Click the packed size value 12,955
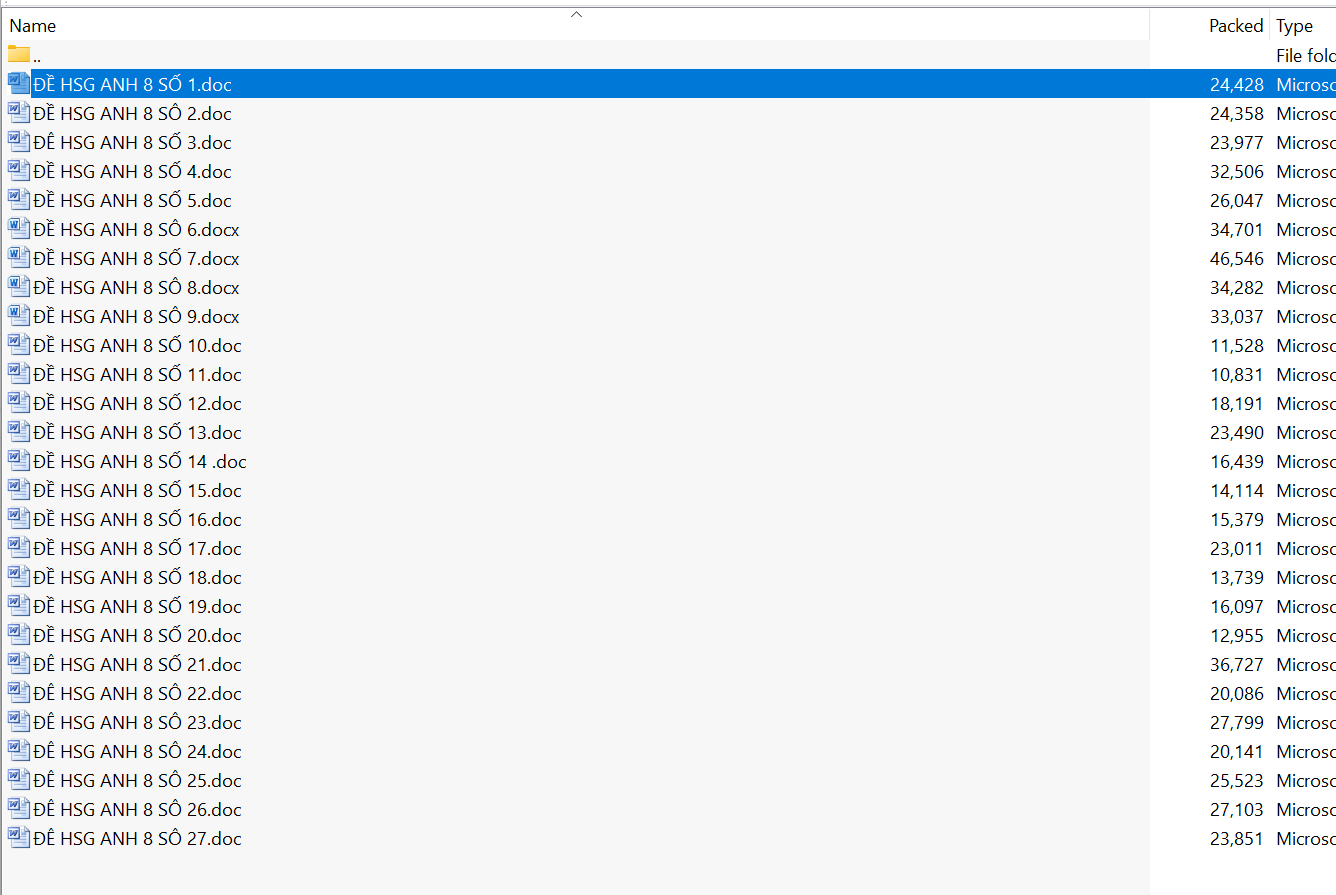 [x=1237, y=636]
